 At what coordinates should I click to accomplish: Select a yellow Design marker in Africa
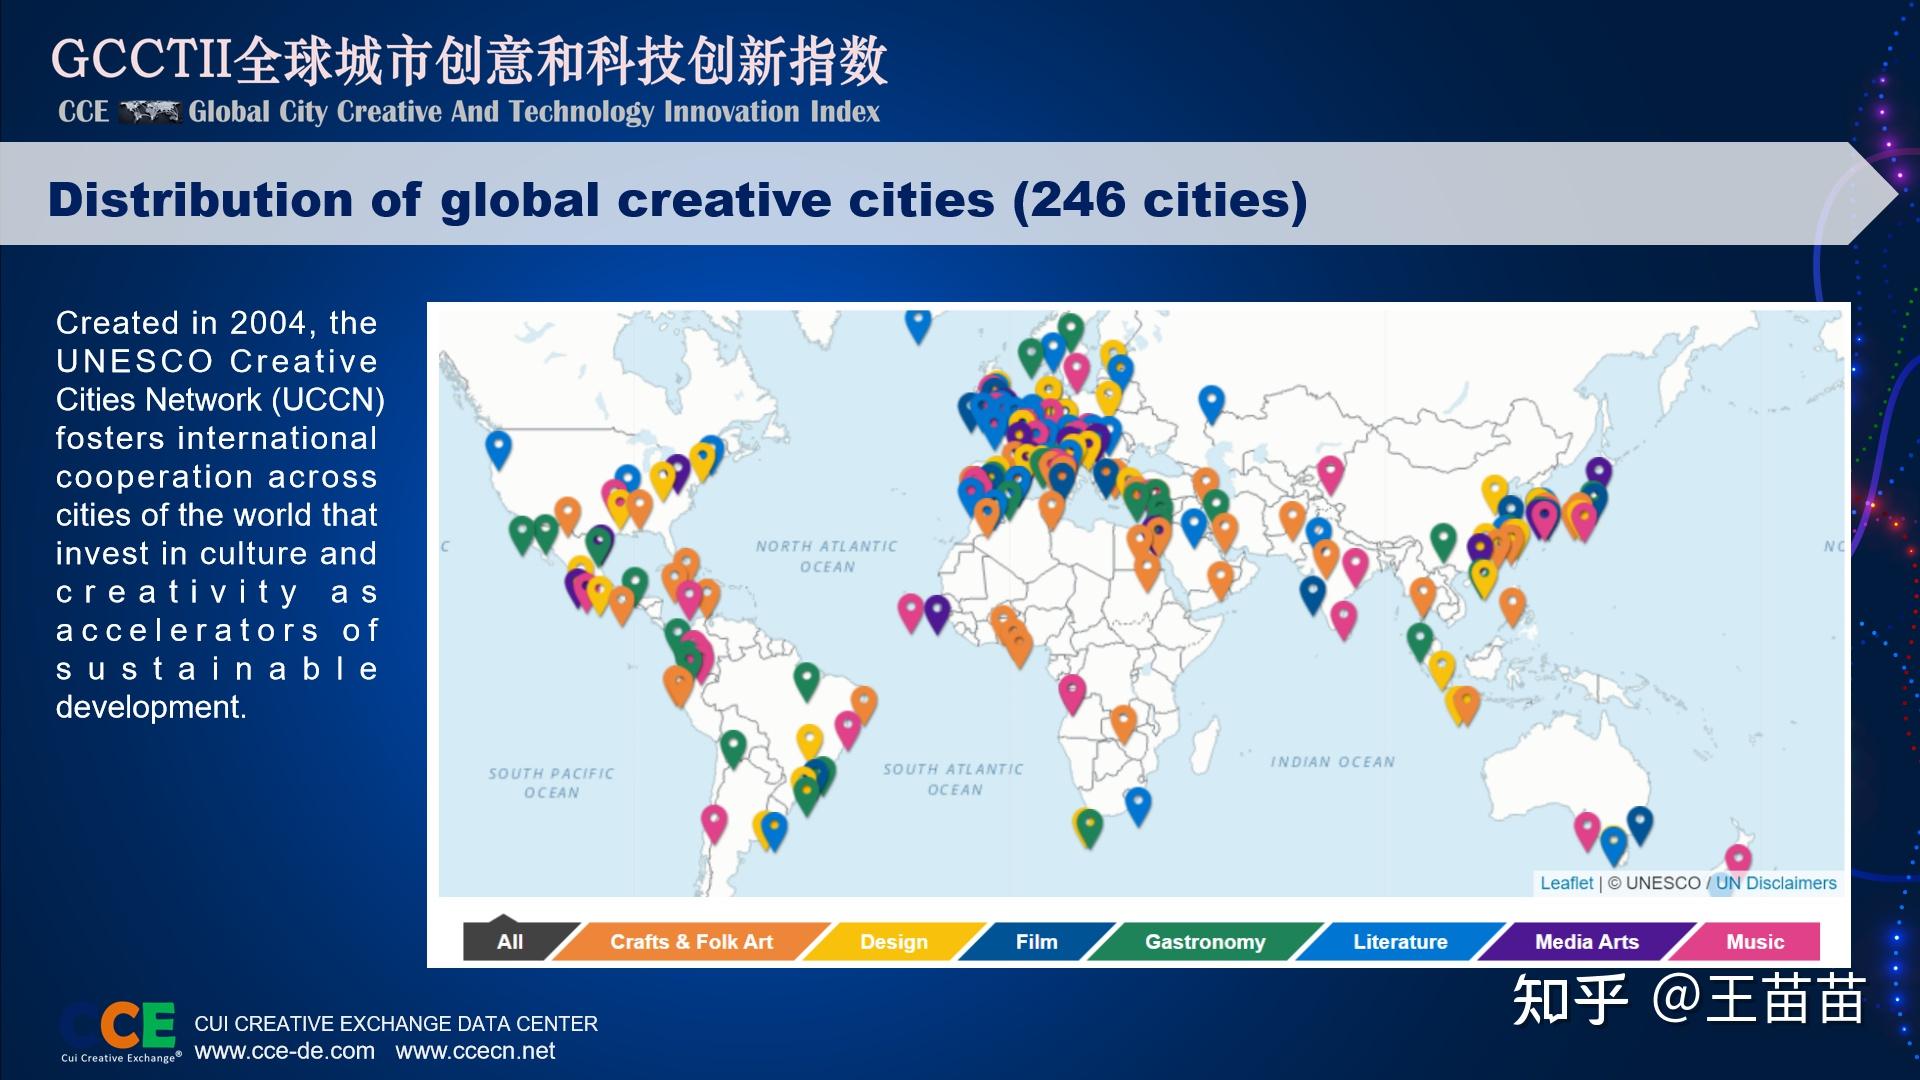(1078, 818)
